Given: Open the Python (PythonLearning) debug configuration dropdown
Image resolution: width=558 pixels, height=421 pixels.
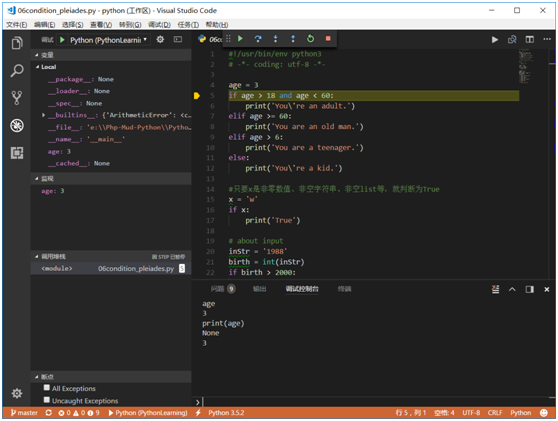Looking at the screenshot, I should pos(109,40).
